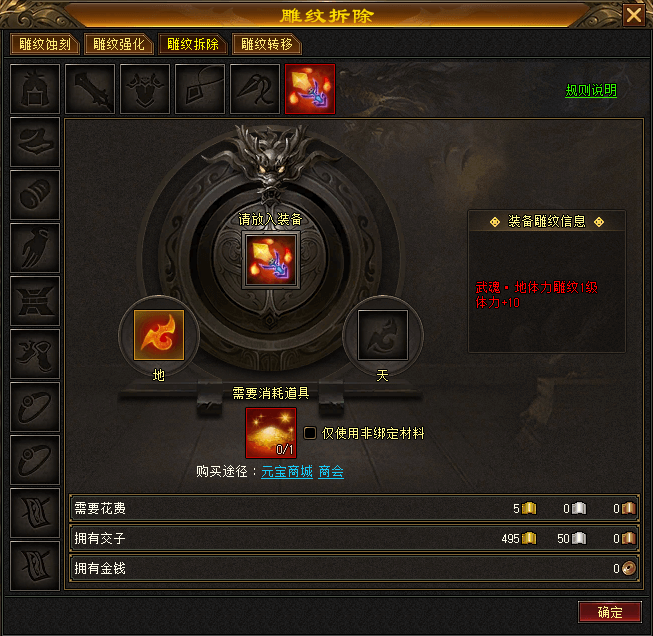Select the necklace amulet equipment slot

(200, 89)
